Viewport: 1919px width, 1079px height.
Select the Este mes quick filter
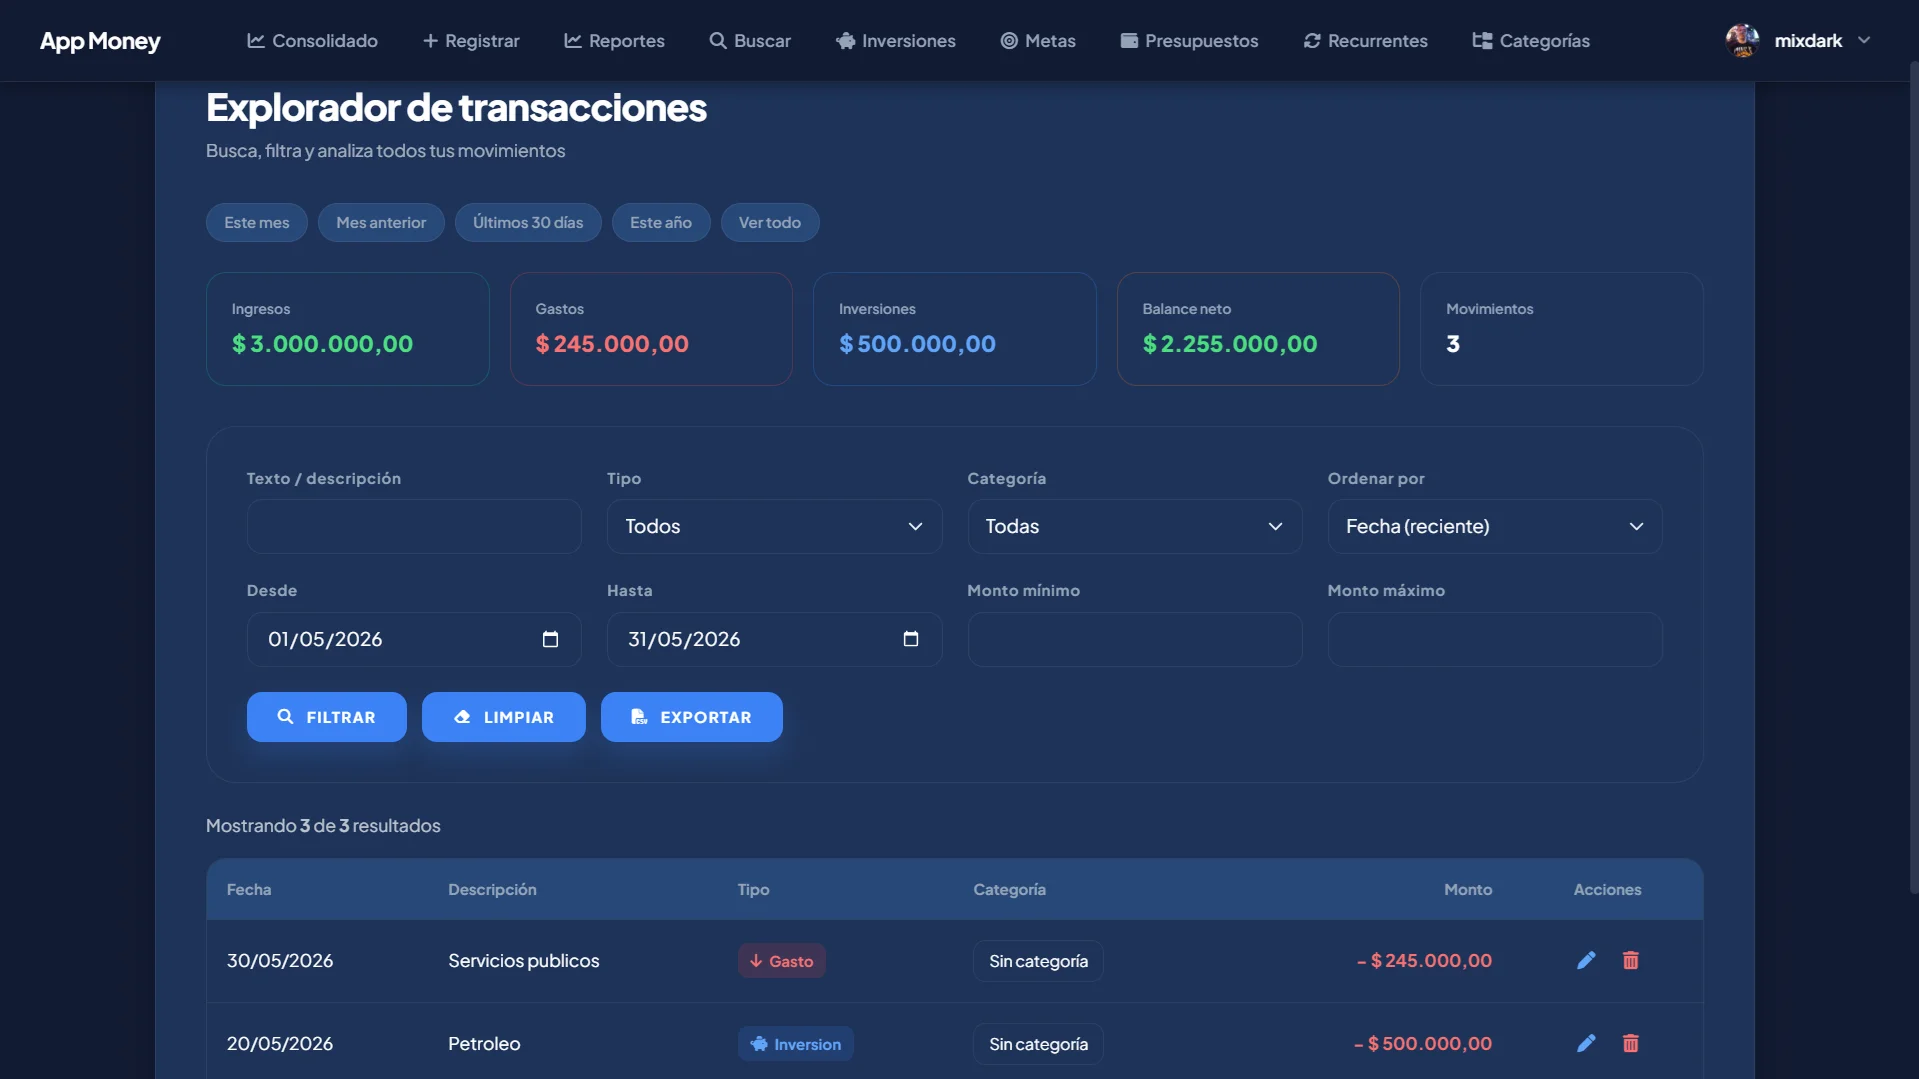(257, 222)
